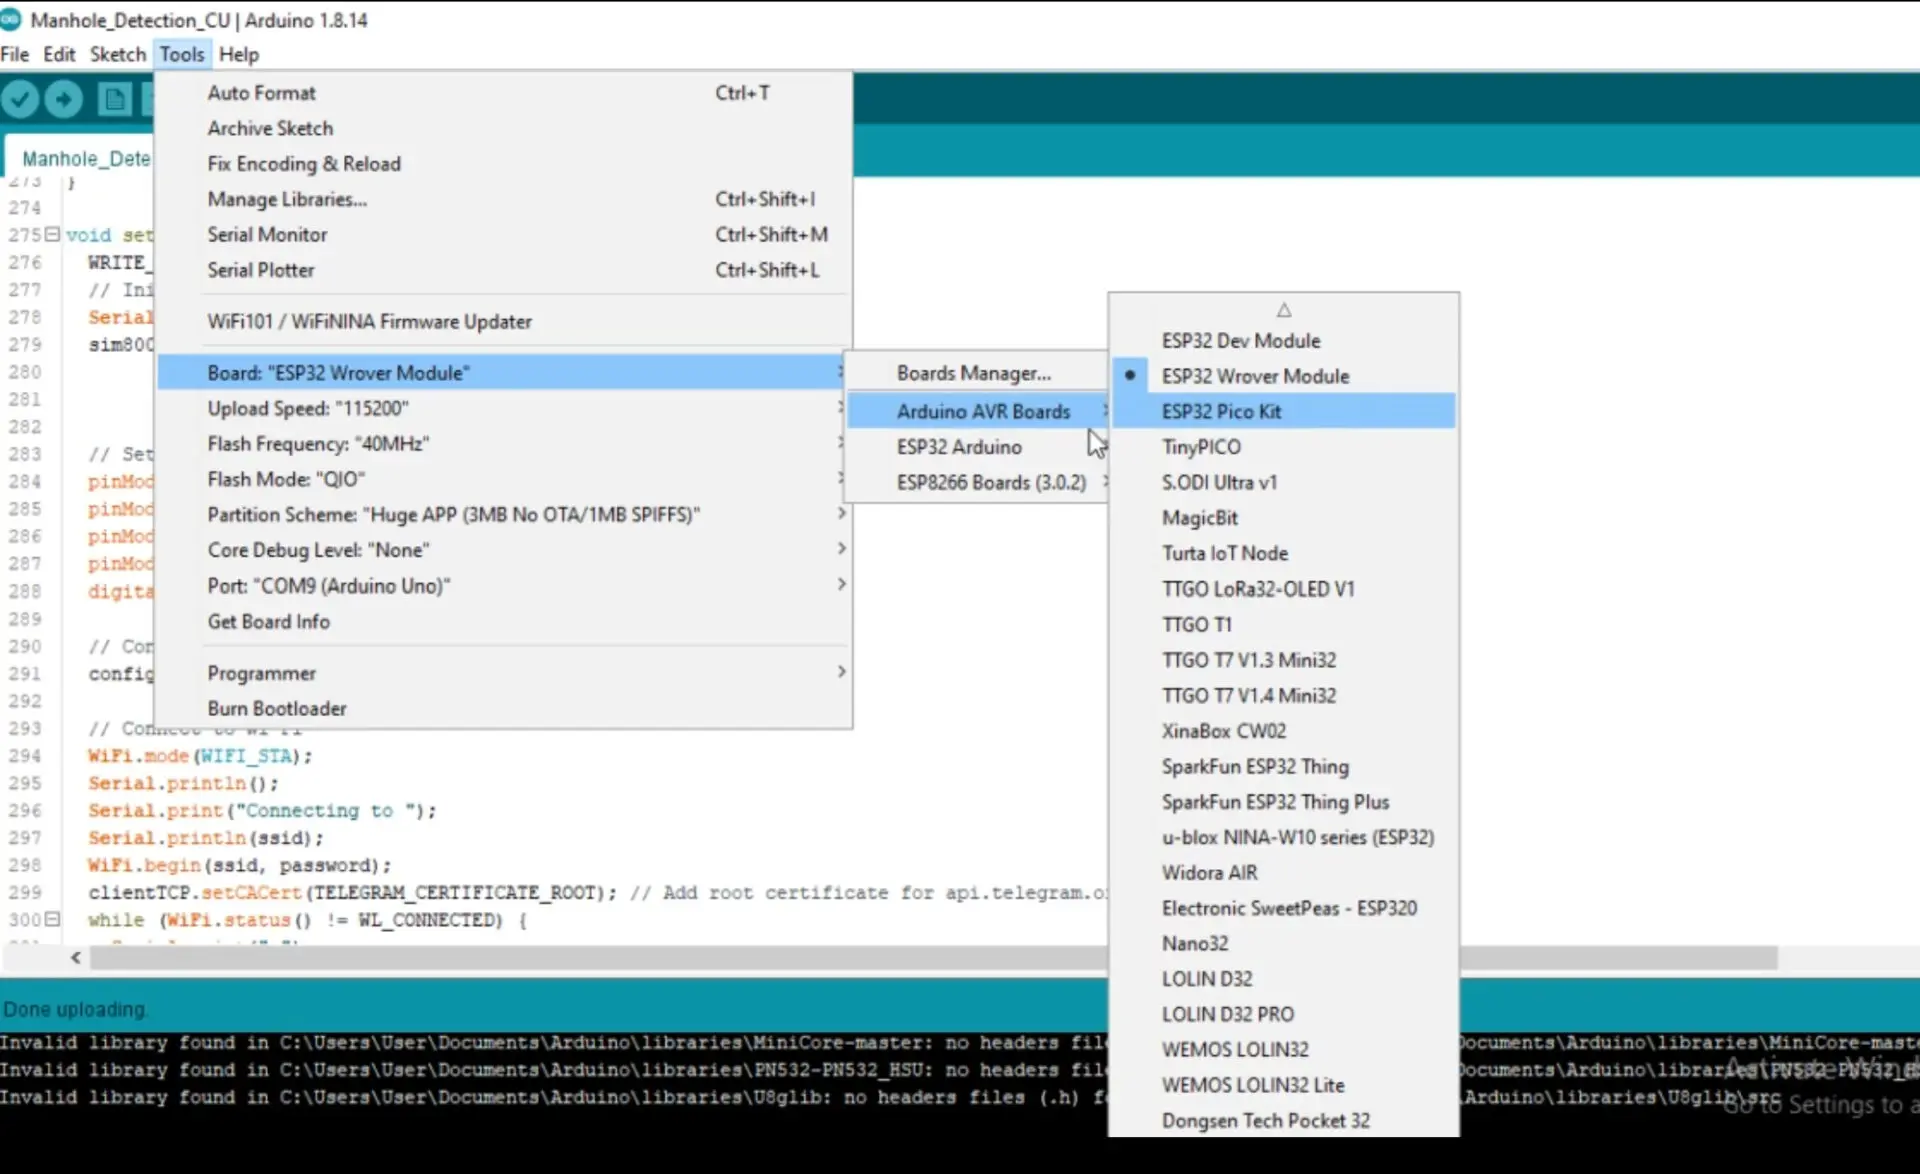The width and height of the screenshot is (1920, 1174).
Task: Choose SparkFun ESP32 Thing Plus board
Action: [x=1284, y=801]
